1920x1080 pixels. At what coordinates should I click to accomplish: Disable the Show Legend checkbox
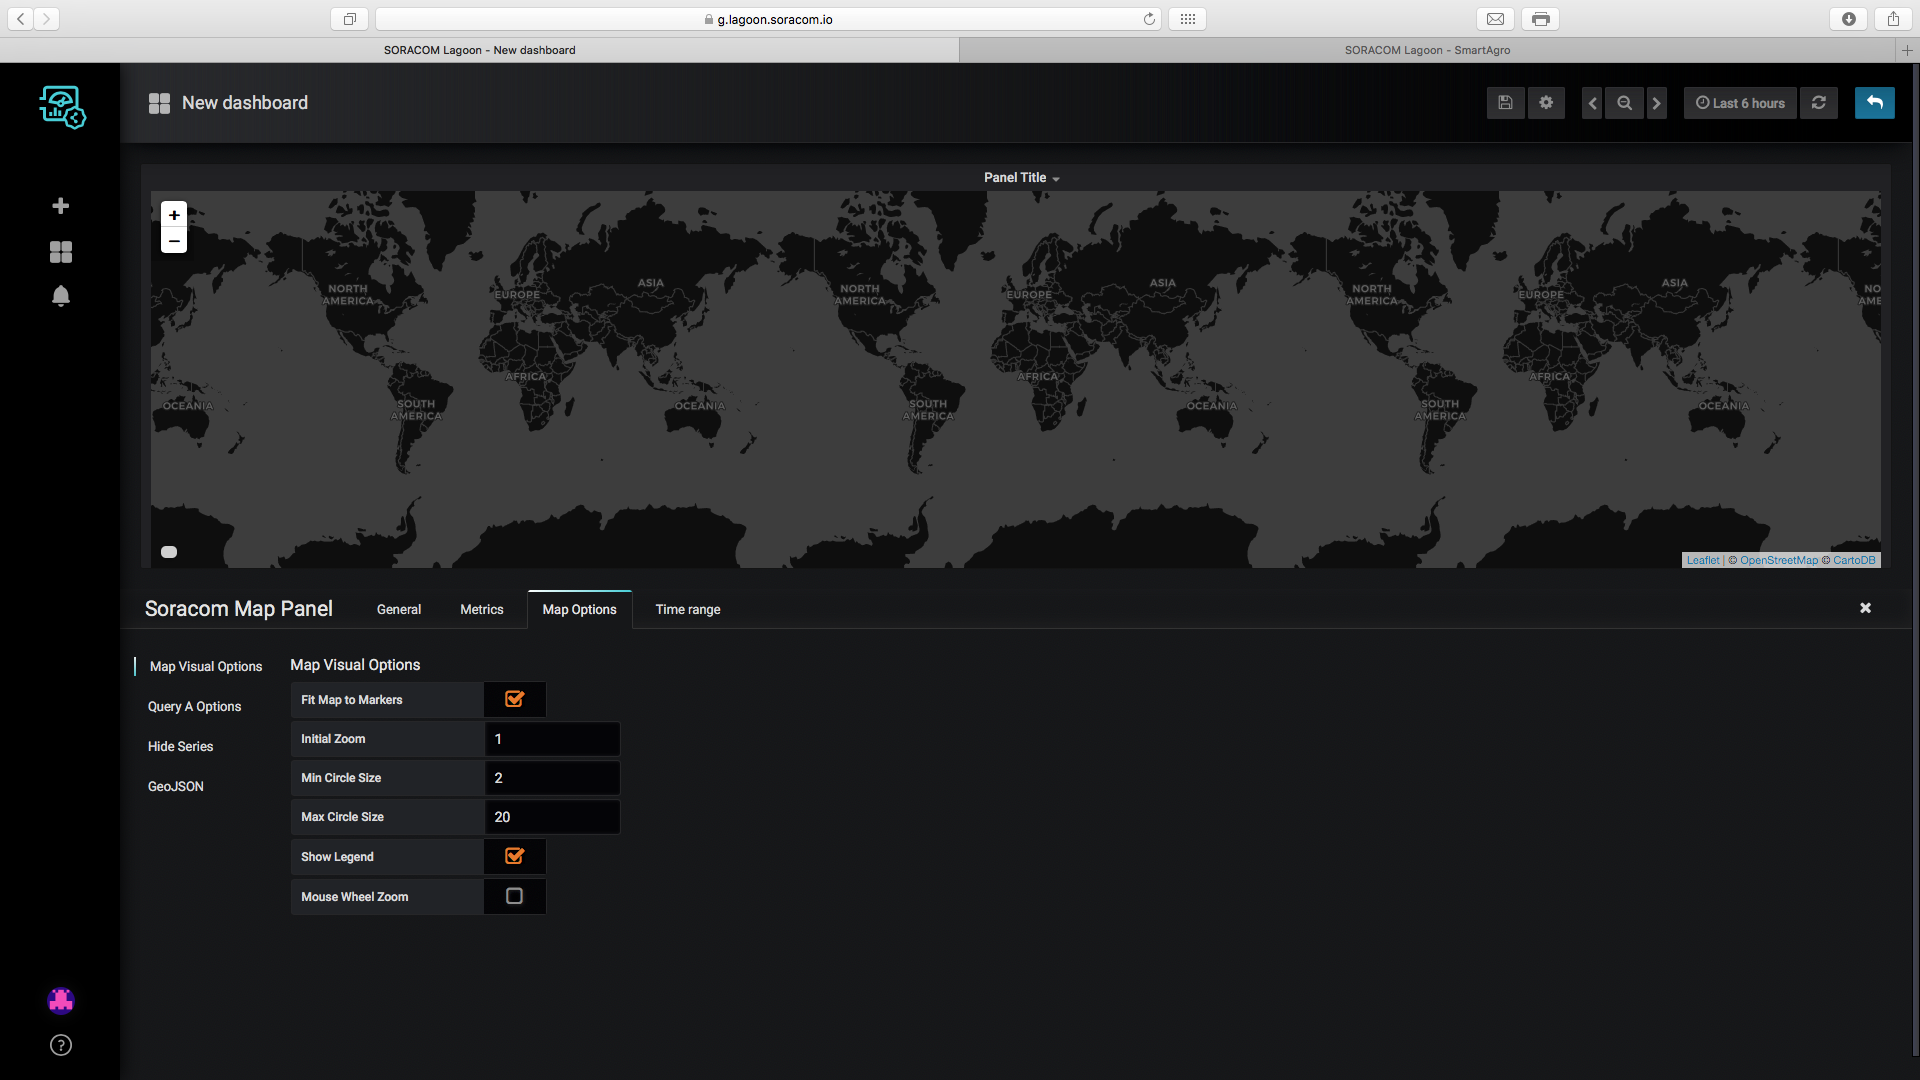(514, 857)
